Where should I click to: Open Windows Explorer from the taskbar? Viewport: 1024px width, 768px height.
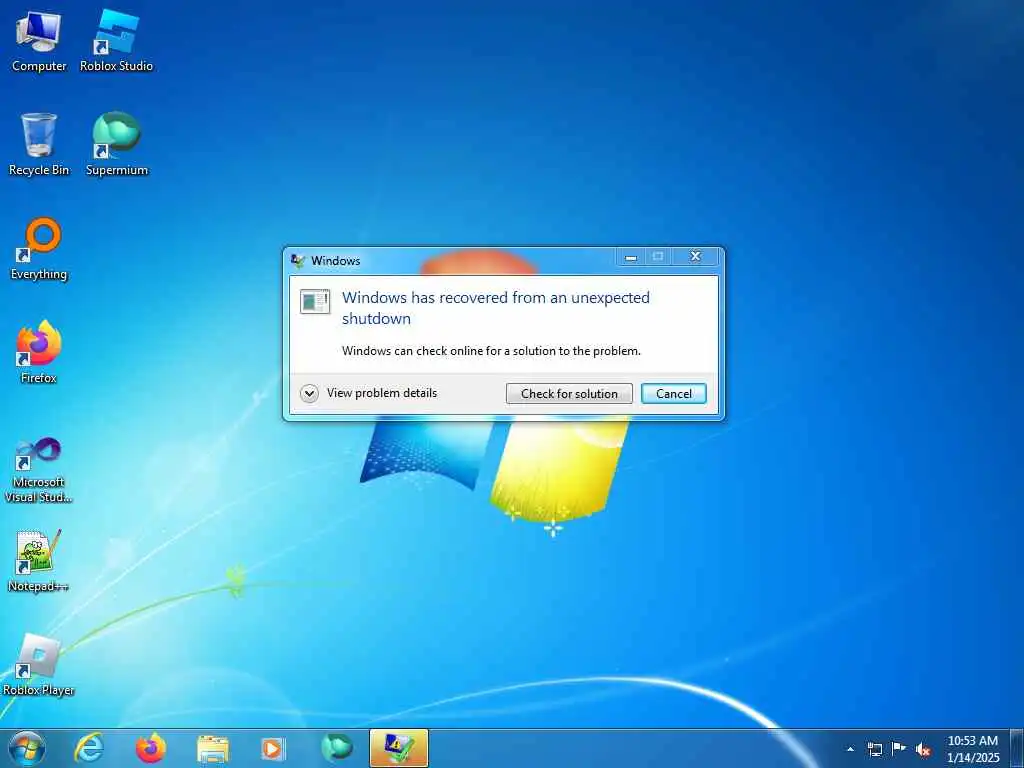tap(213, 748)
